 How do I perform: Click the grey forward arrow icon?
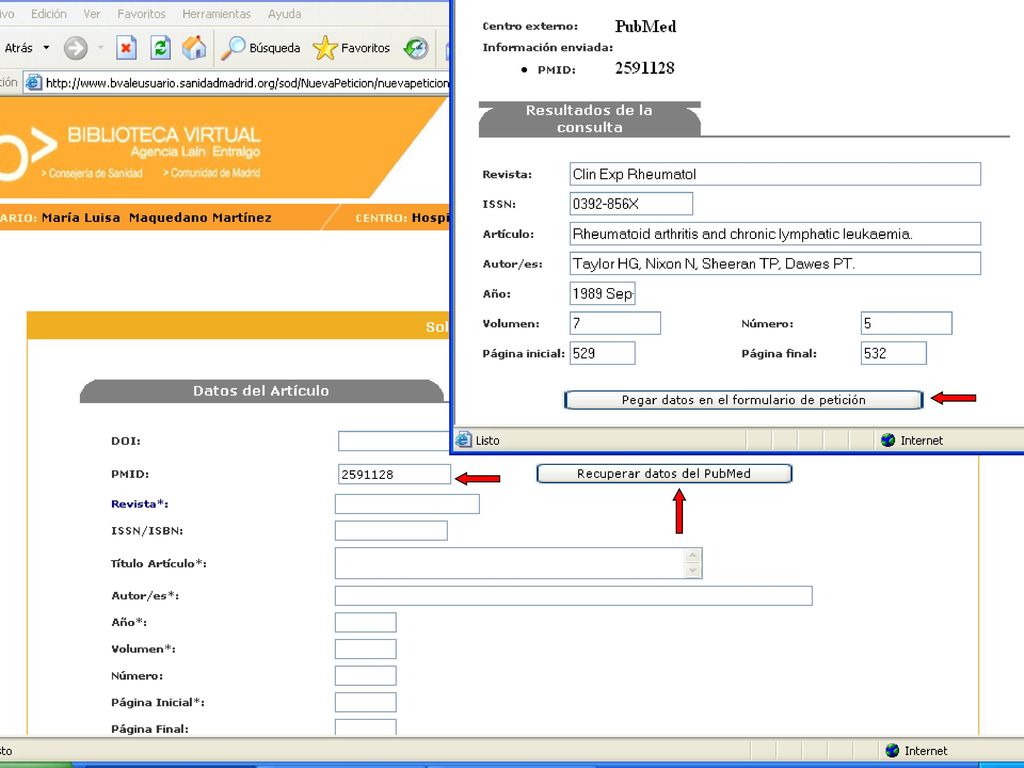(76, 48)
